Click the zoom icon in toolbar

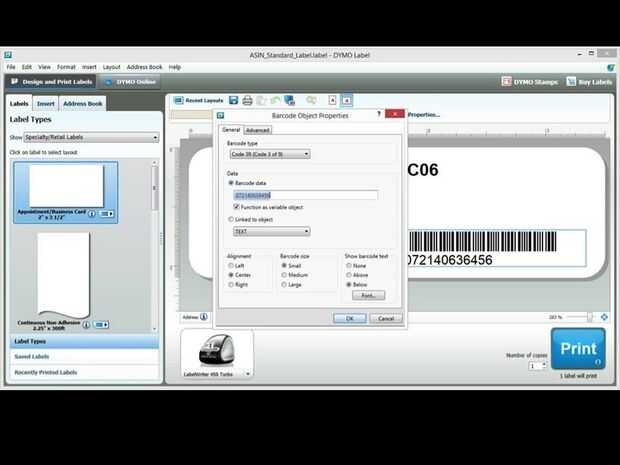point(312,100)
